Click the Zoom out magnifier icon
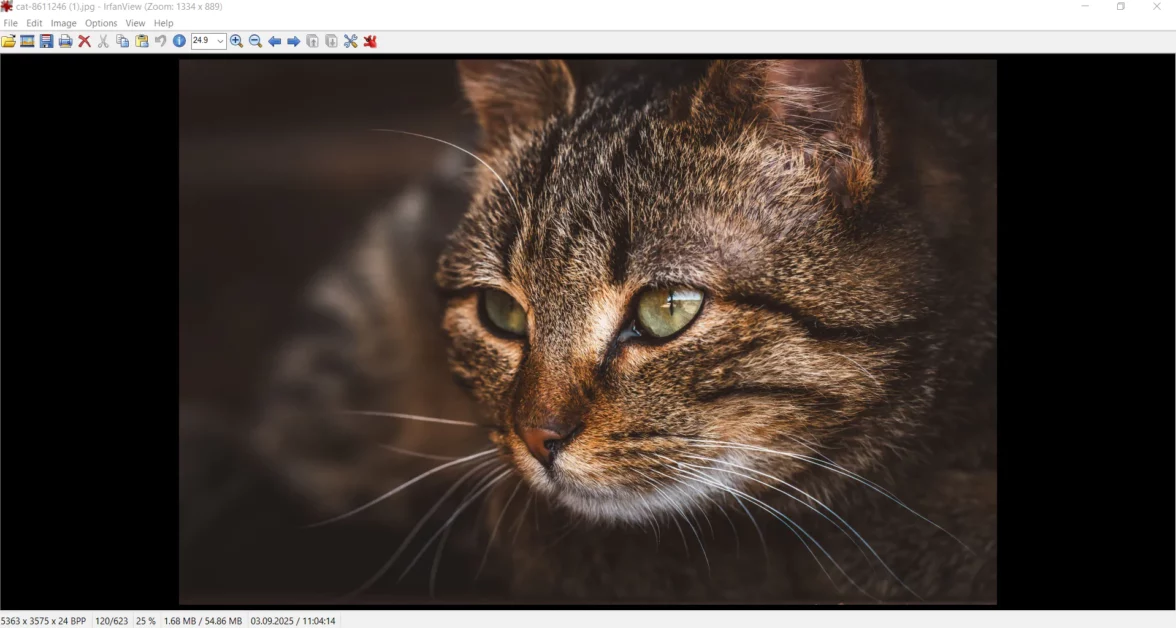The image size is (1176, 628). [256, 41]
